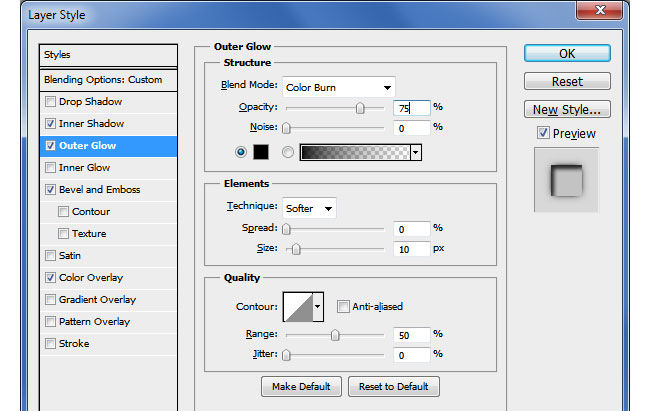Click the Reset to Default button
This screenshot has height=411, width=650.
coord(394,387)
